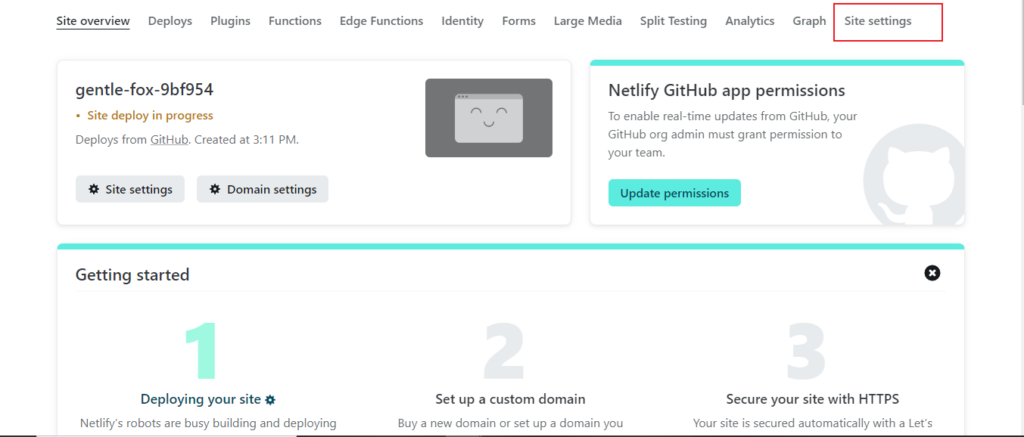Open the Graph tab
This screenshot has height=437, width=1024.
(809, 21)
